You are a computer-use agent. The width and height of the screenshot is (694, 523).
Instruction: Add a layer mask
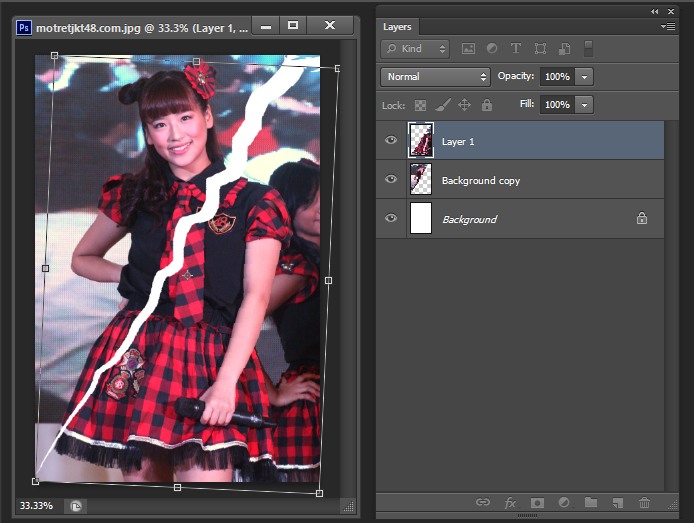[537, 503]
